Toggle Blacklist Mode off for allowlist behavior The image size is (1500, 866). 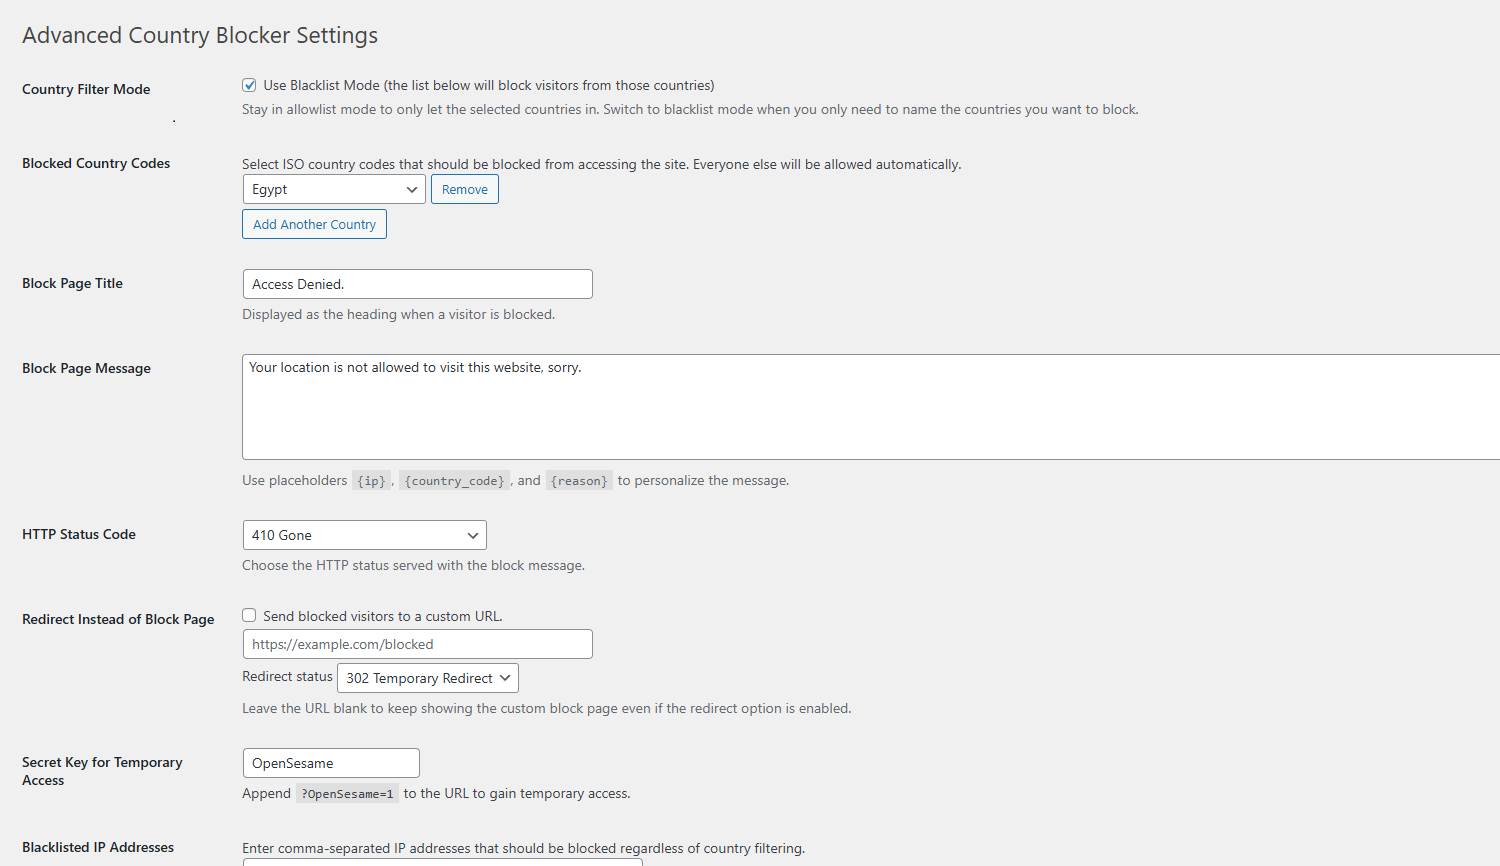click(248, 85)
